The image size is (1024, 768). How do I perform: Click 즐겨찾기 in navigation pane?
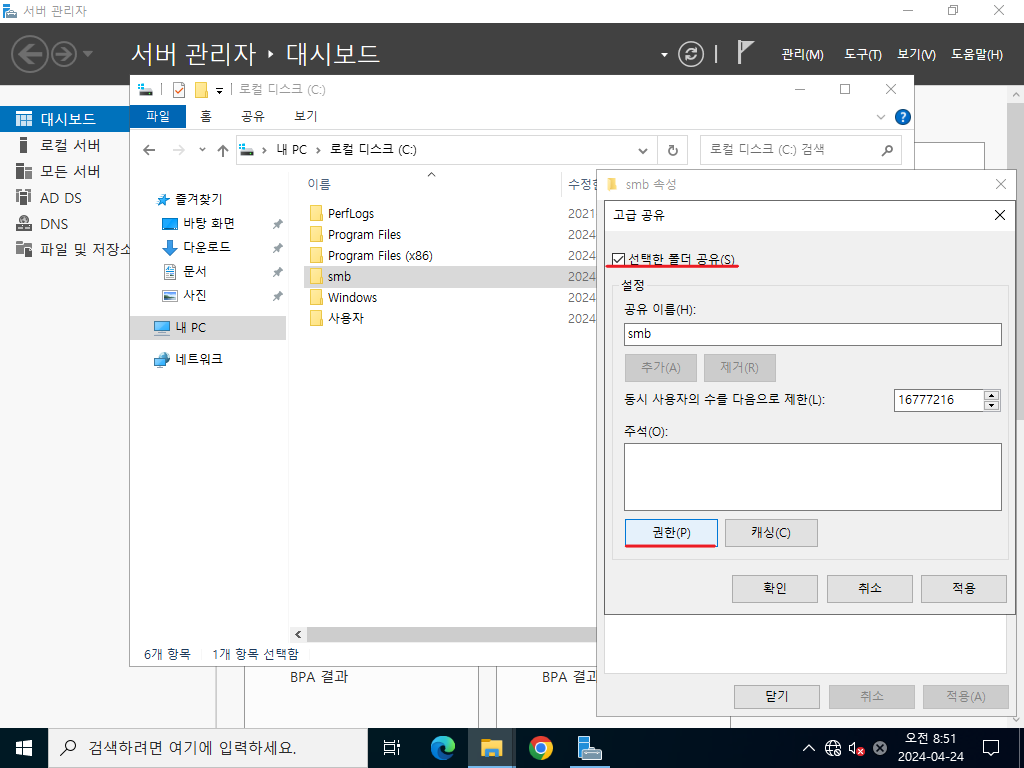[199, 199]
